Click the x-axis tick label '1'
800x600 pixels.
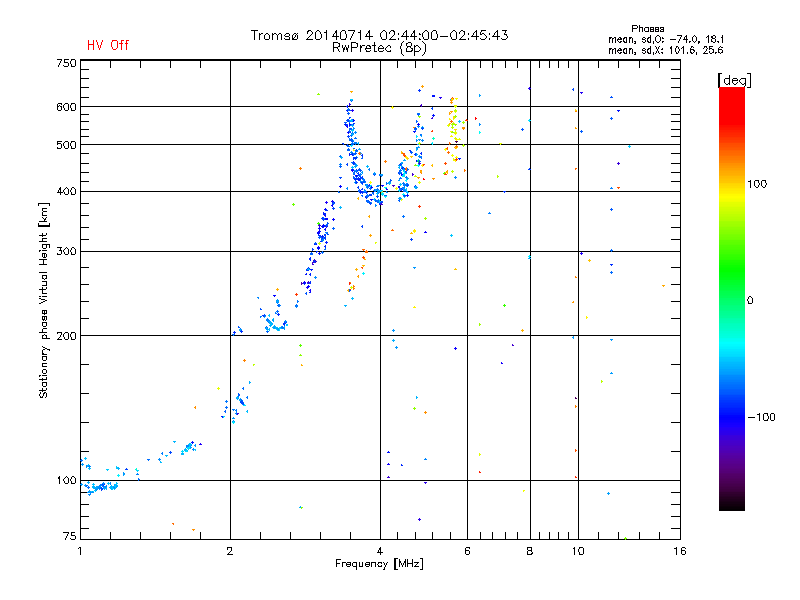click(x=80, y=551)
